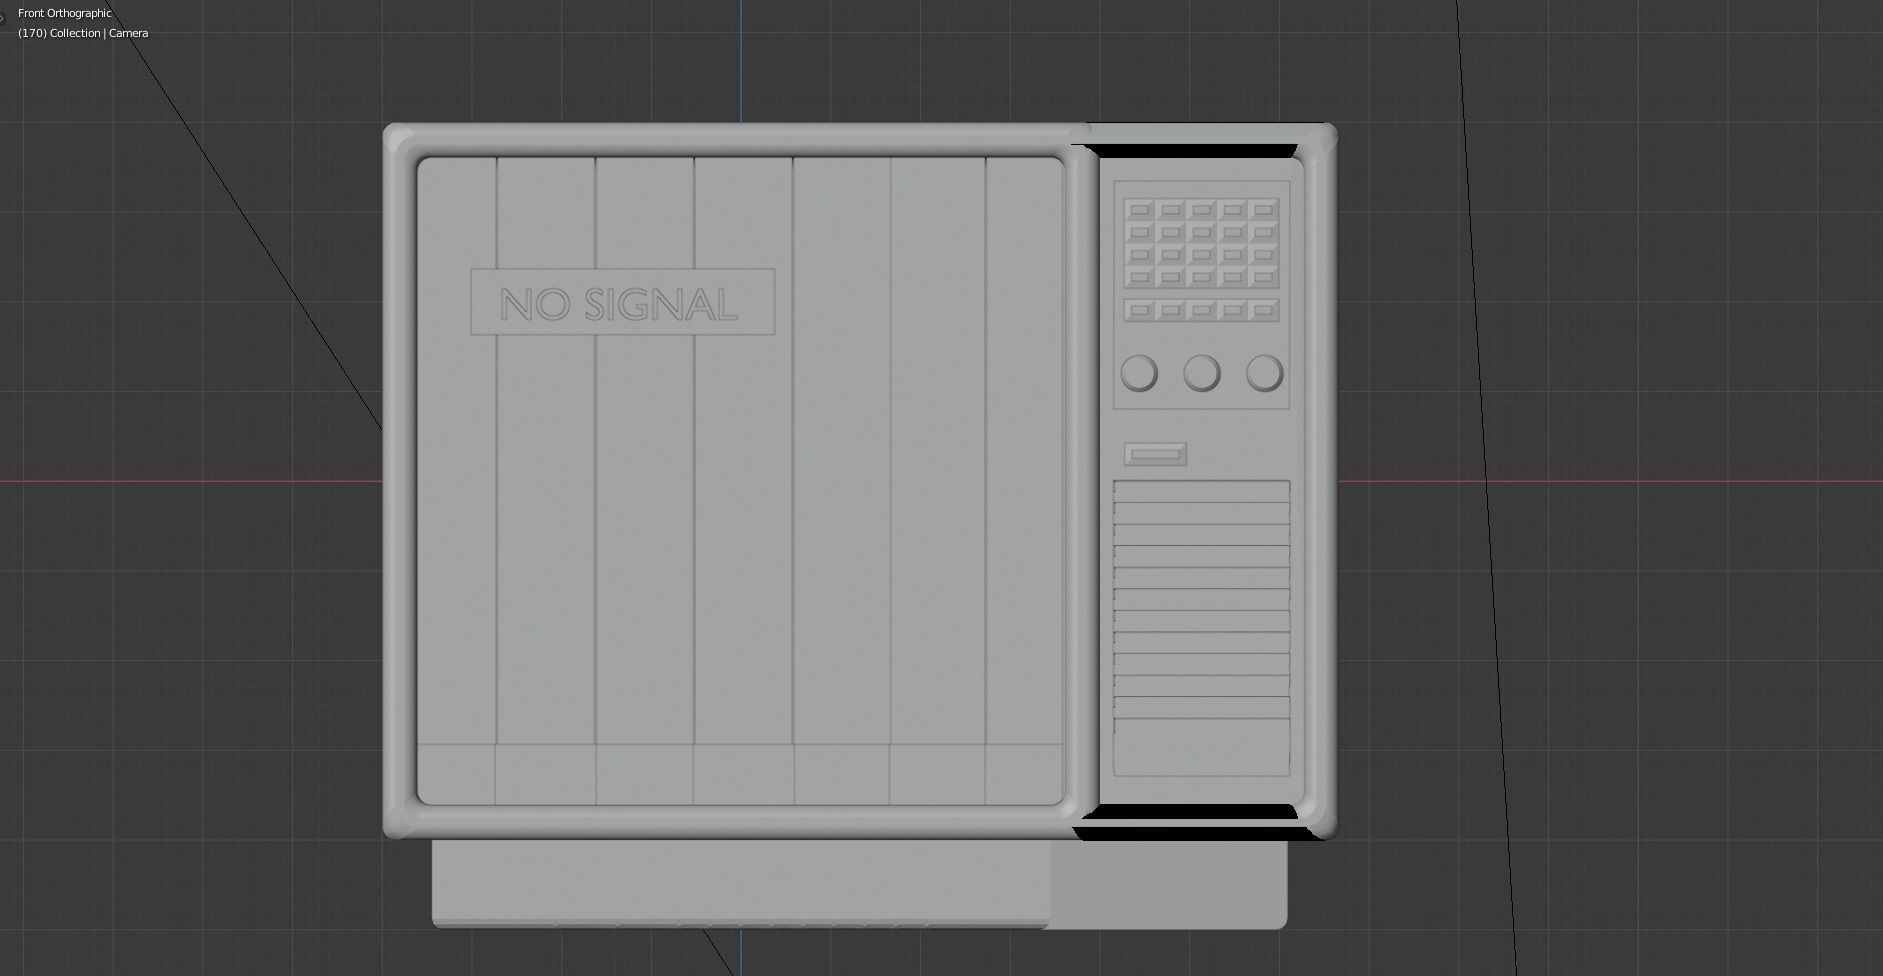Select the small rectangular slot below the knobs

[1156, 455]
